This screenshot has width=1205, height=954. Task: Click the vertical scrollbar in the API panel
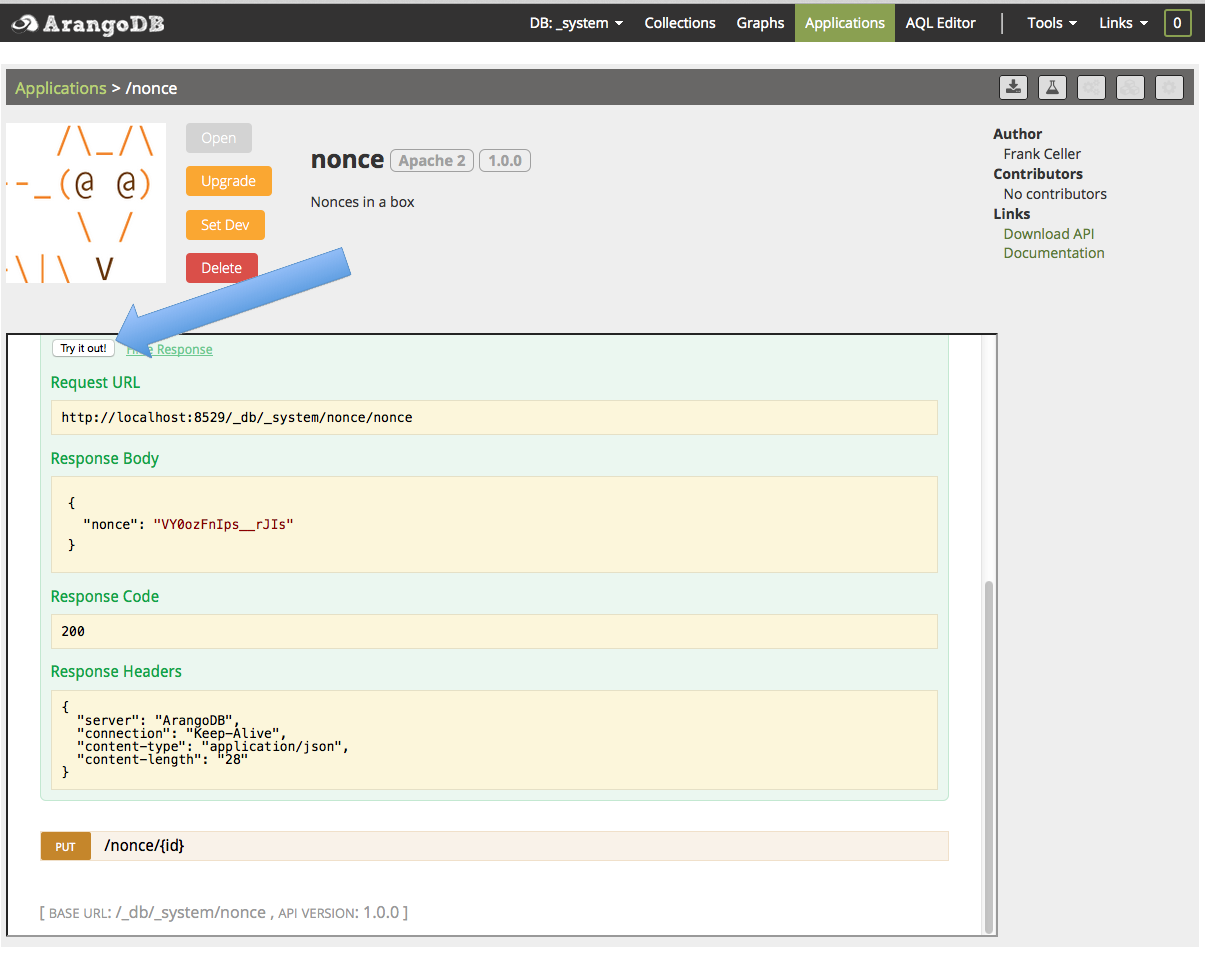pos(989,750)
